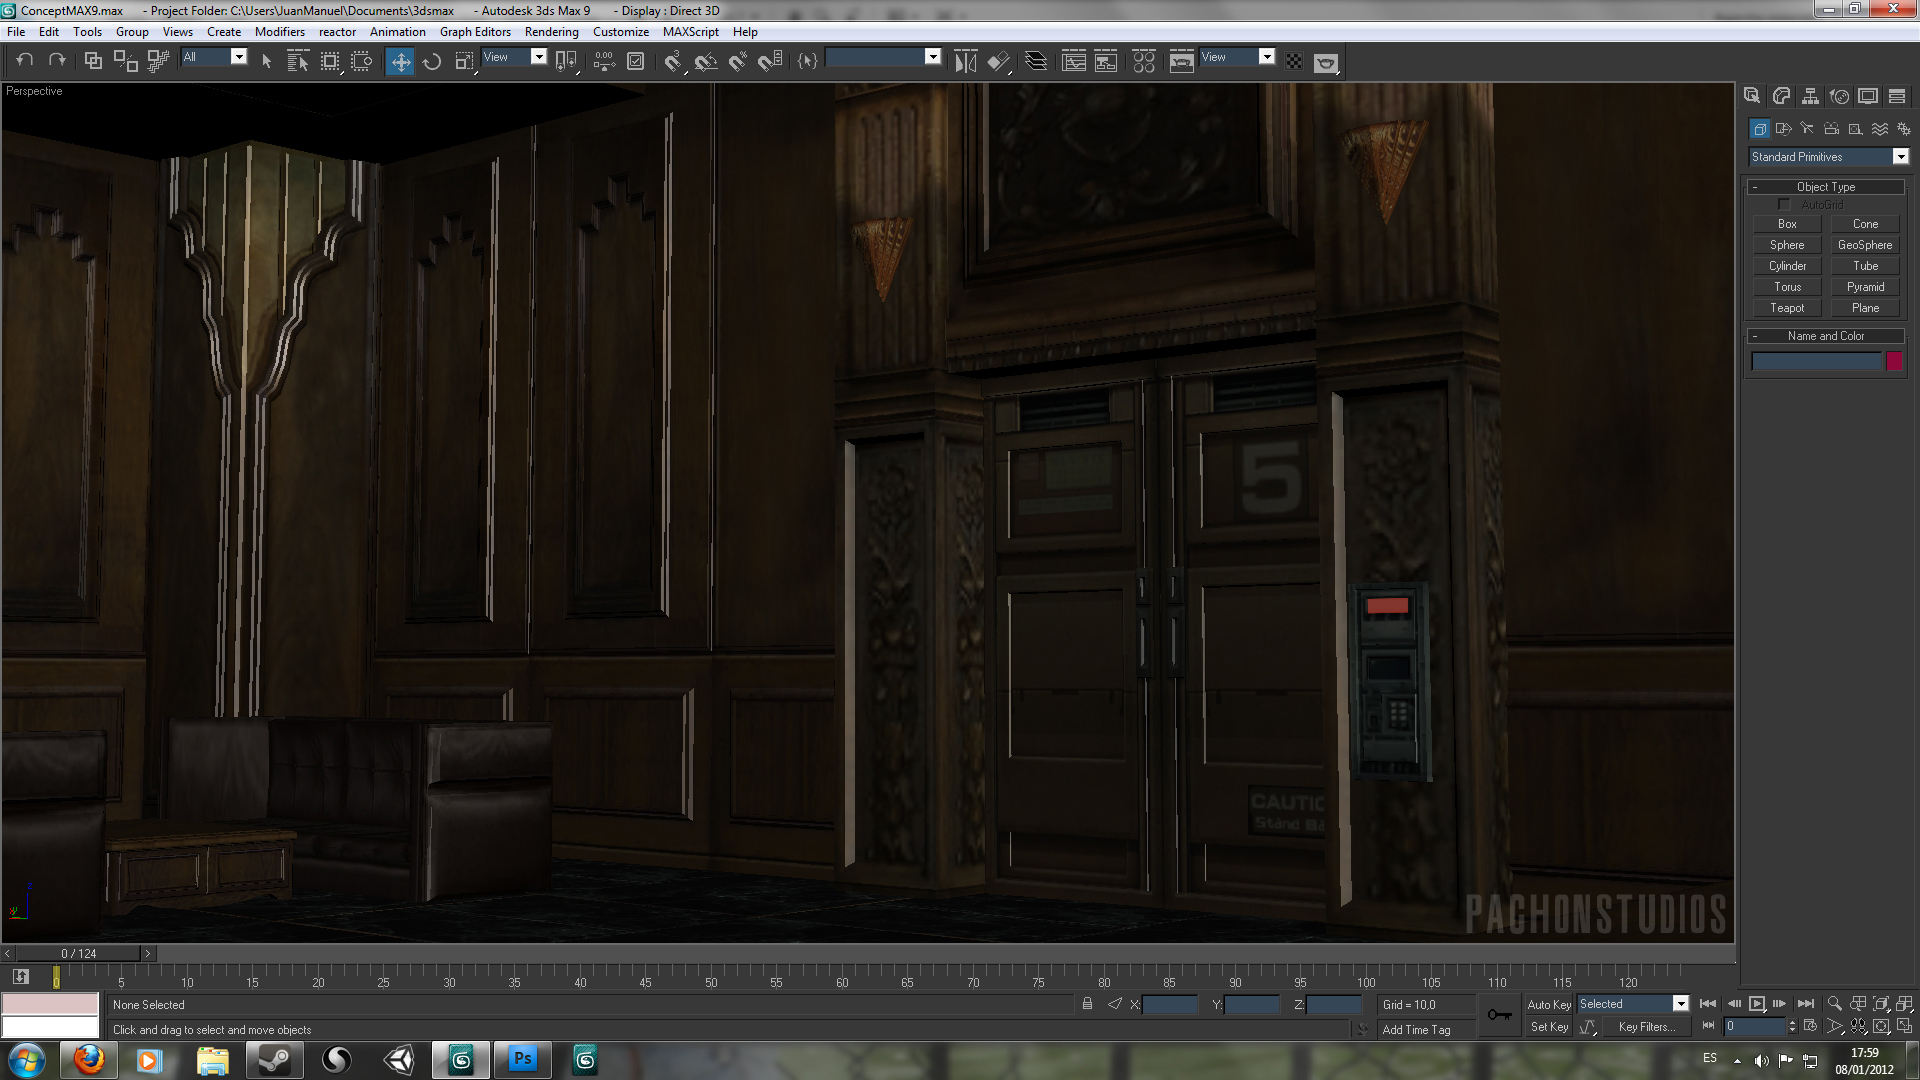Image resolution: width=1920 pixels, height=1080 pixels.
Task: Click the Undo arrow icon
Action: [25, 61]
